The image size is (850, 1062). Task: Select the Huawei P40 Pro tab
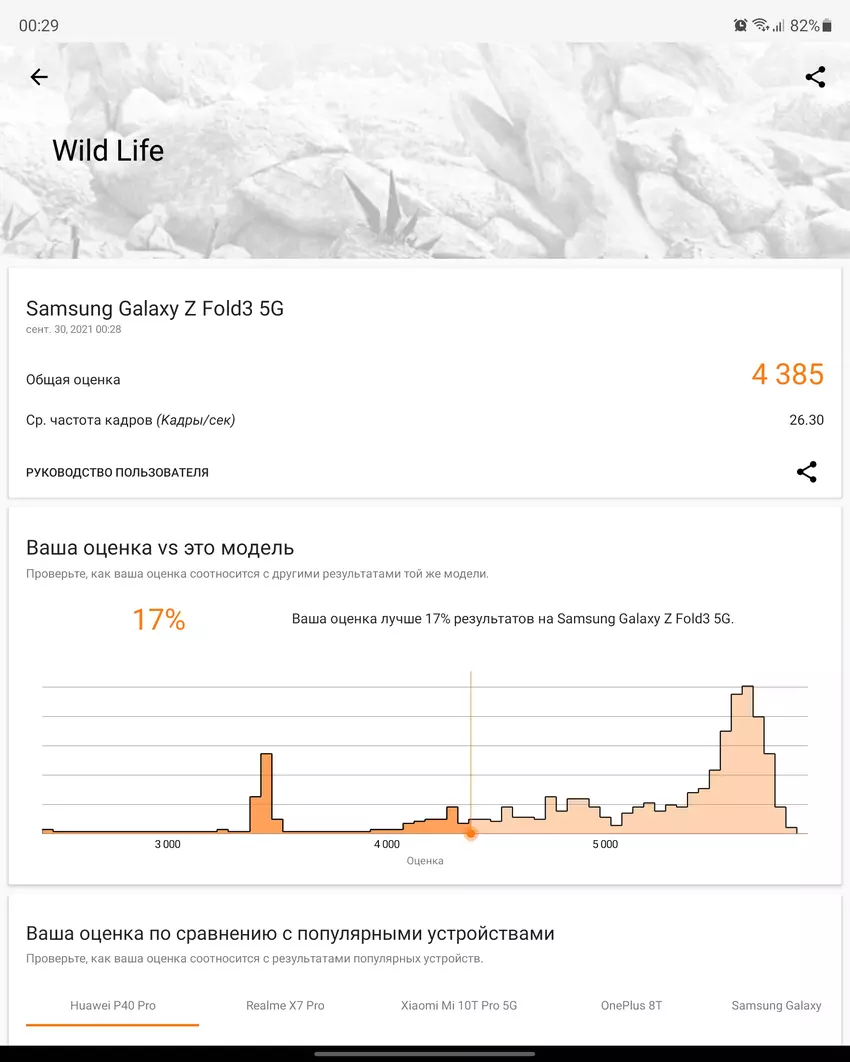112,1005
